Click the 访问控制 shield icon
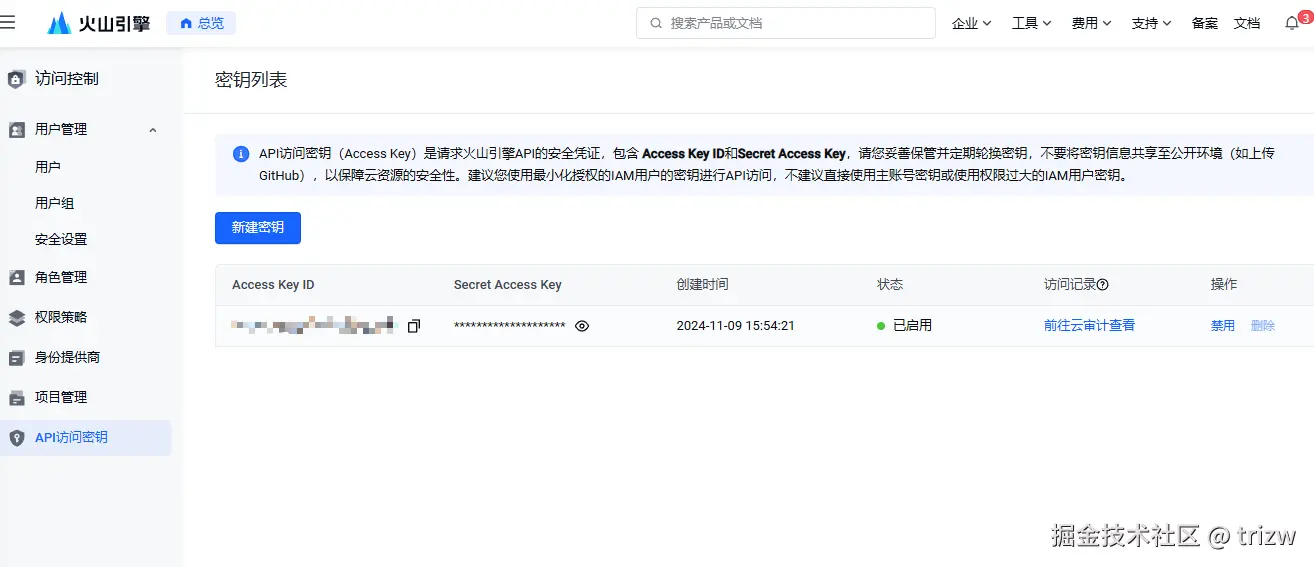Image resolution: width=1314 pixels, height=567 pixels. (16, 79)
